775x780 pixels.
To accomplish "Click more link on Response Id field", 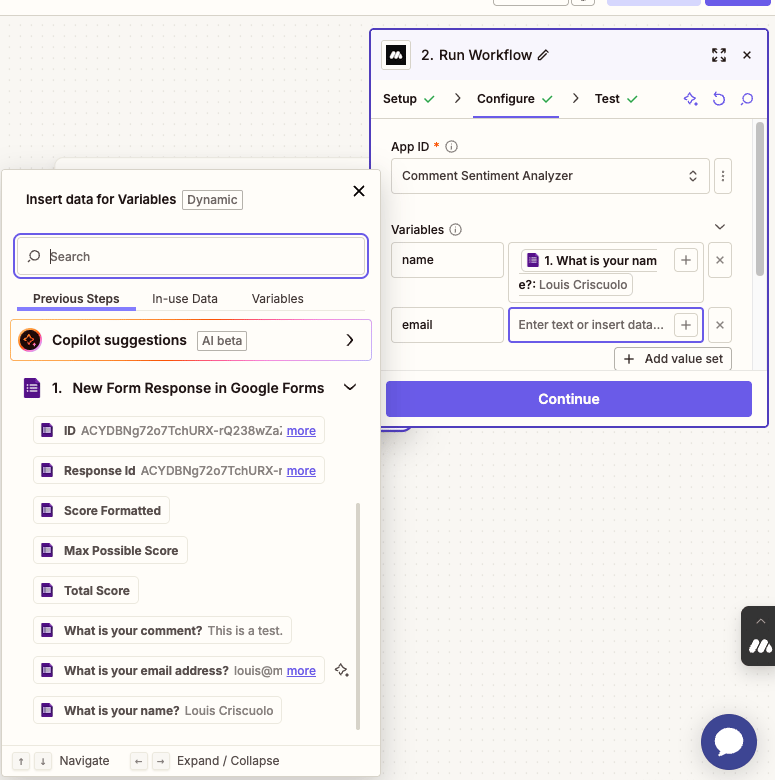I will click(301, 471).
